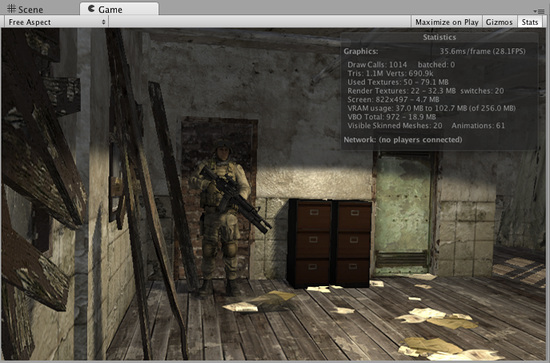The width and height of the screenshot is (550, 363).
Task: Click the Free Aspect up-down arrows
Action: (x=103, y=22)
